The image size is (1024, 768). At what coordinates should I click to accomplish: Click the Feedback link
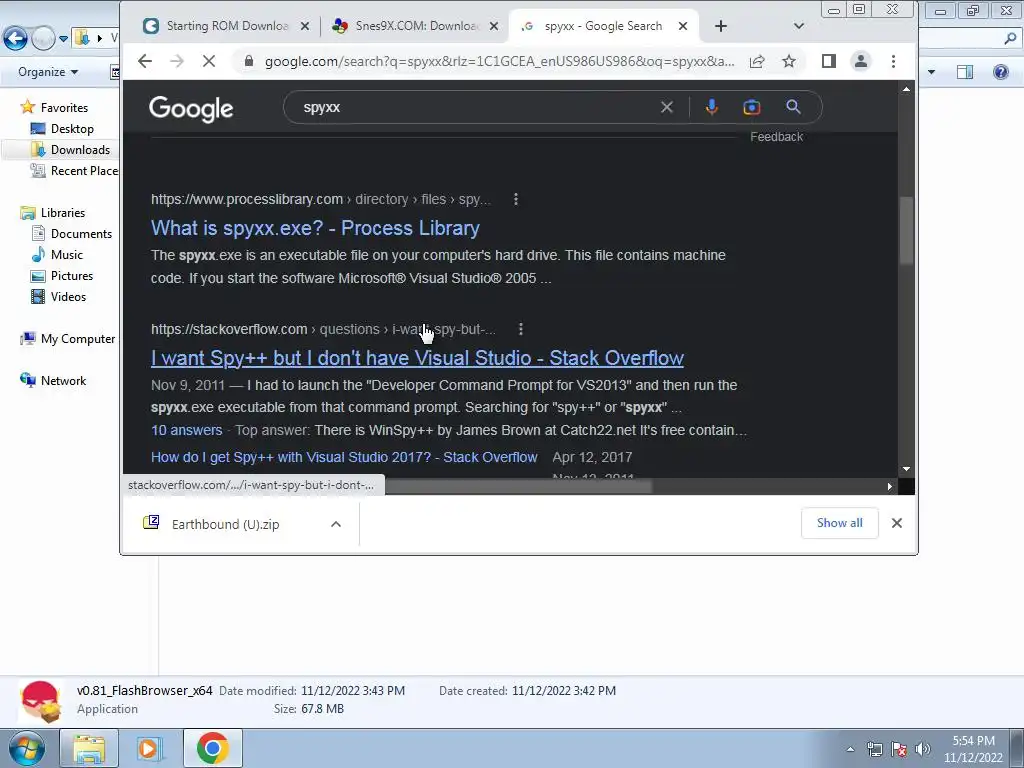(776, 136)
